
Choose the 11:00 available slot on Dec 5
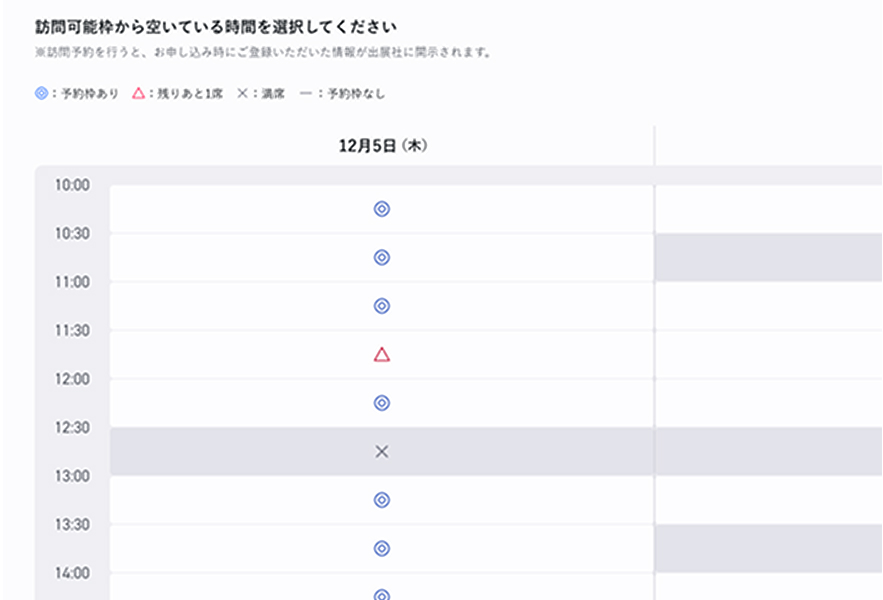[381, 306]
